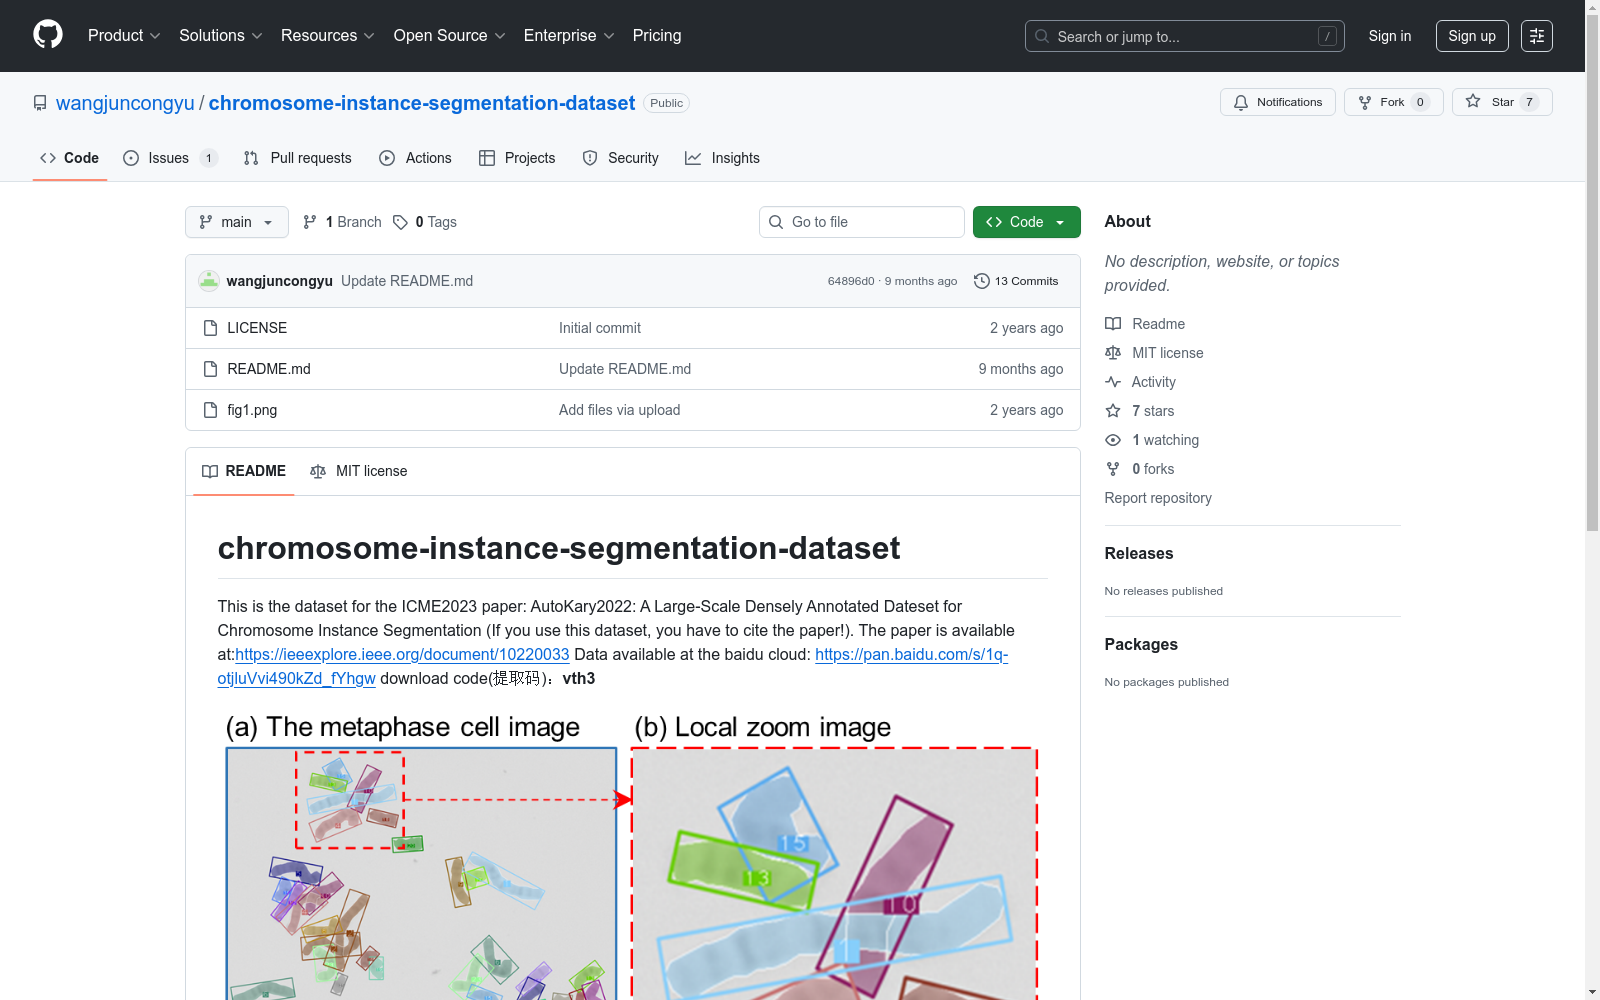The image size is (1600, 1000).
Task: View the 1 watching eye link
Action: coord(1164,440)
